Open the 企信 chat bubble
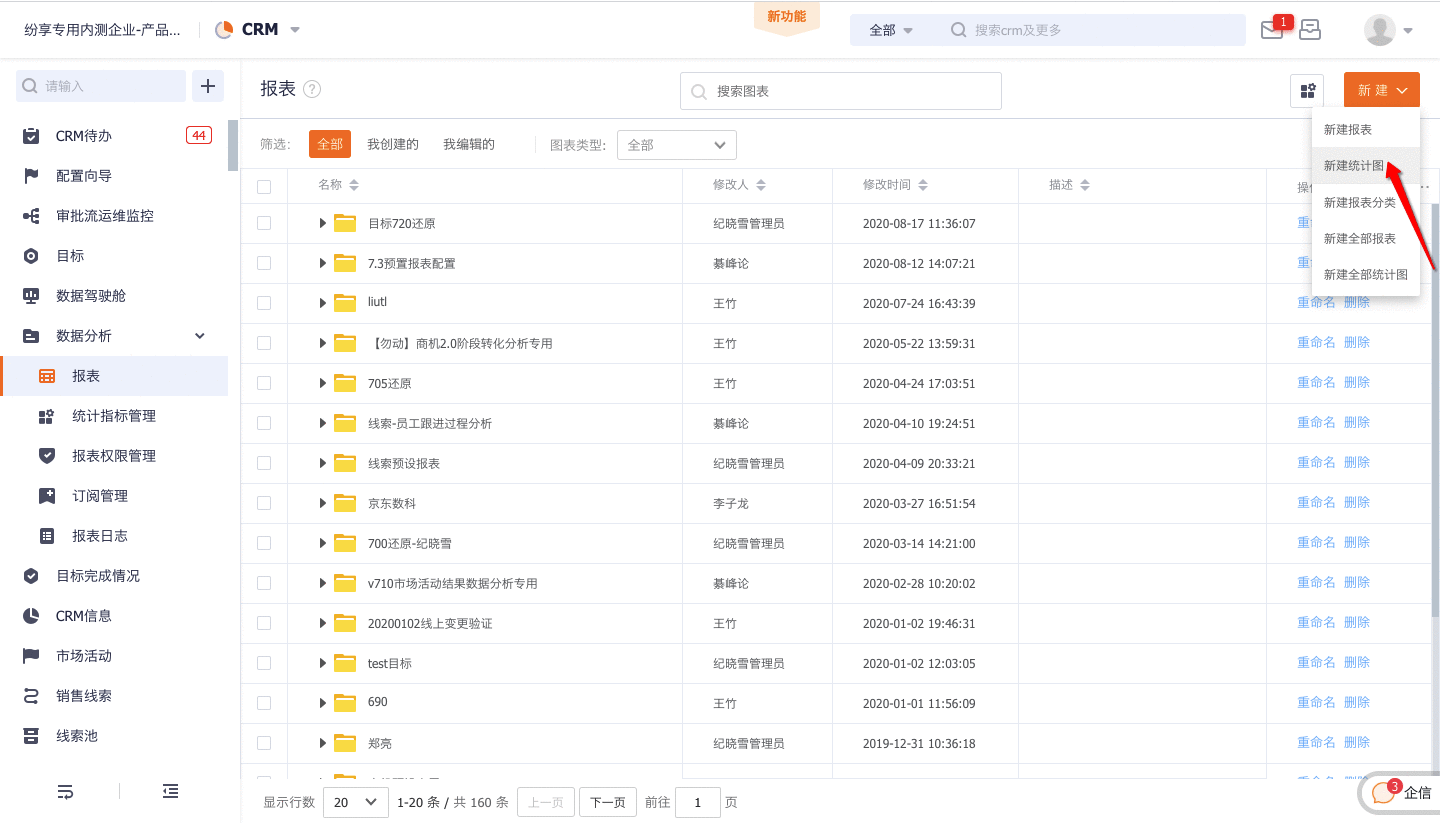 (1400, 793)
